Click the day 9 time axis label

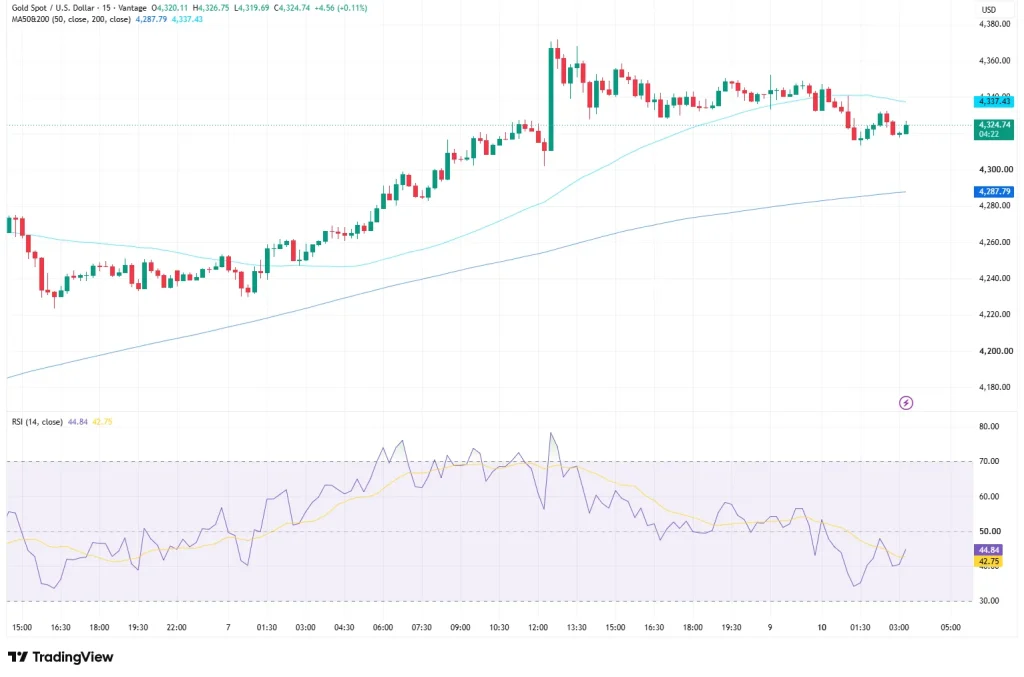click(x=770, y=627)
